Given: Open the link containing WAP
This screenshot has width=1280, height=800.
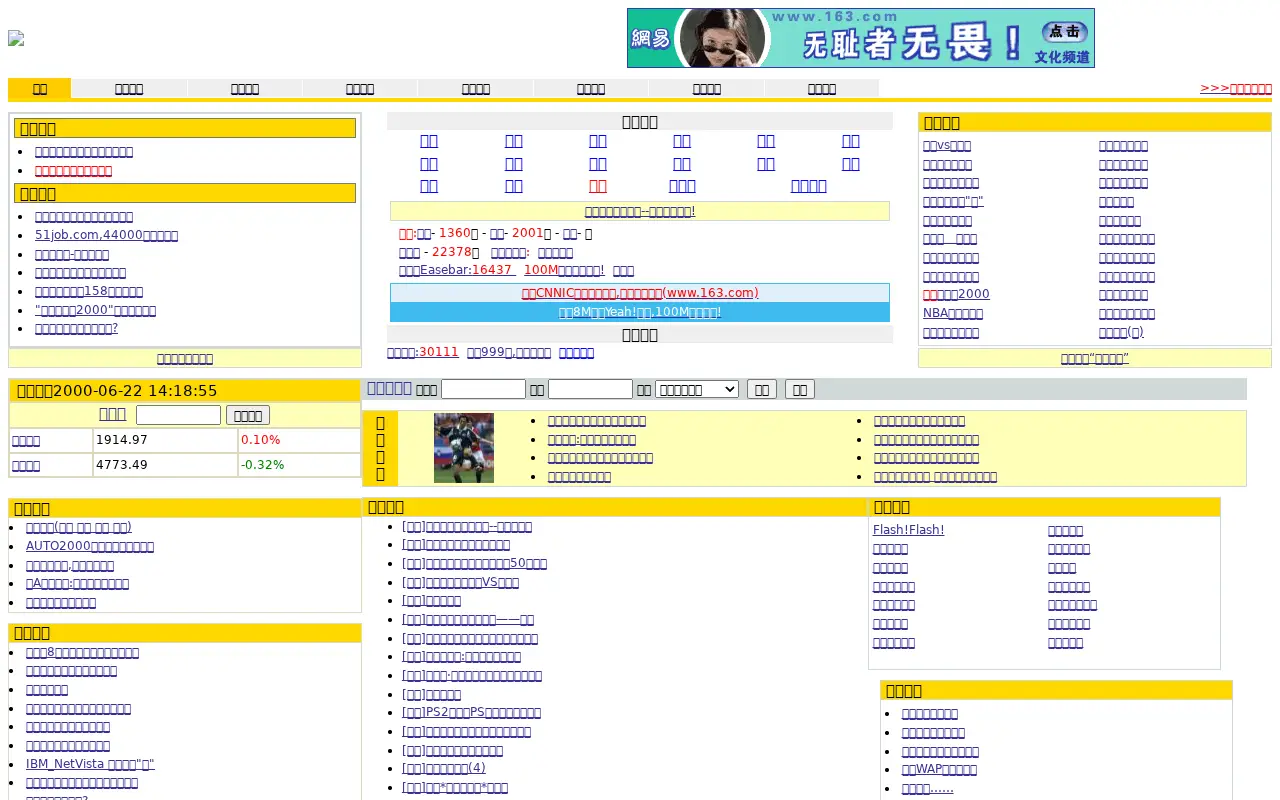Looking at the screenshot, I should tap(939, 769).
